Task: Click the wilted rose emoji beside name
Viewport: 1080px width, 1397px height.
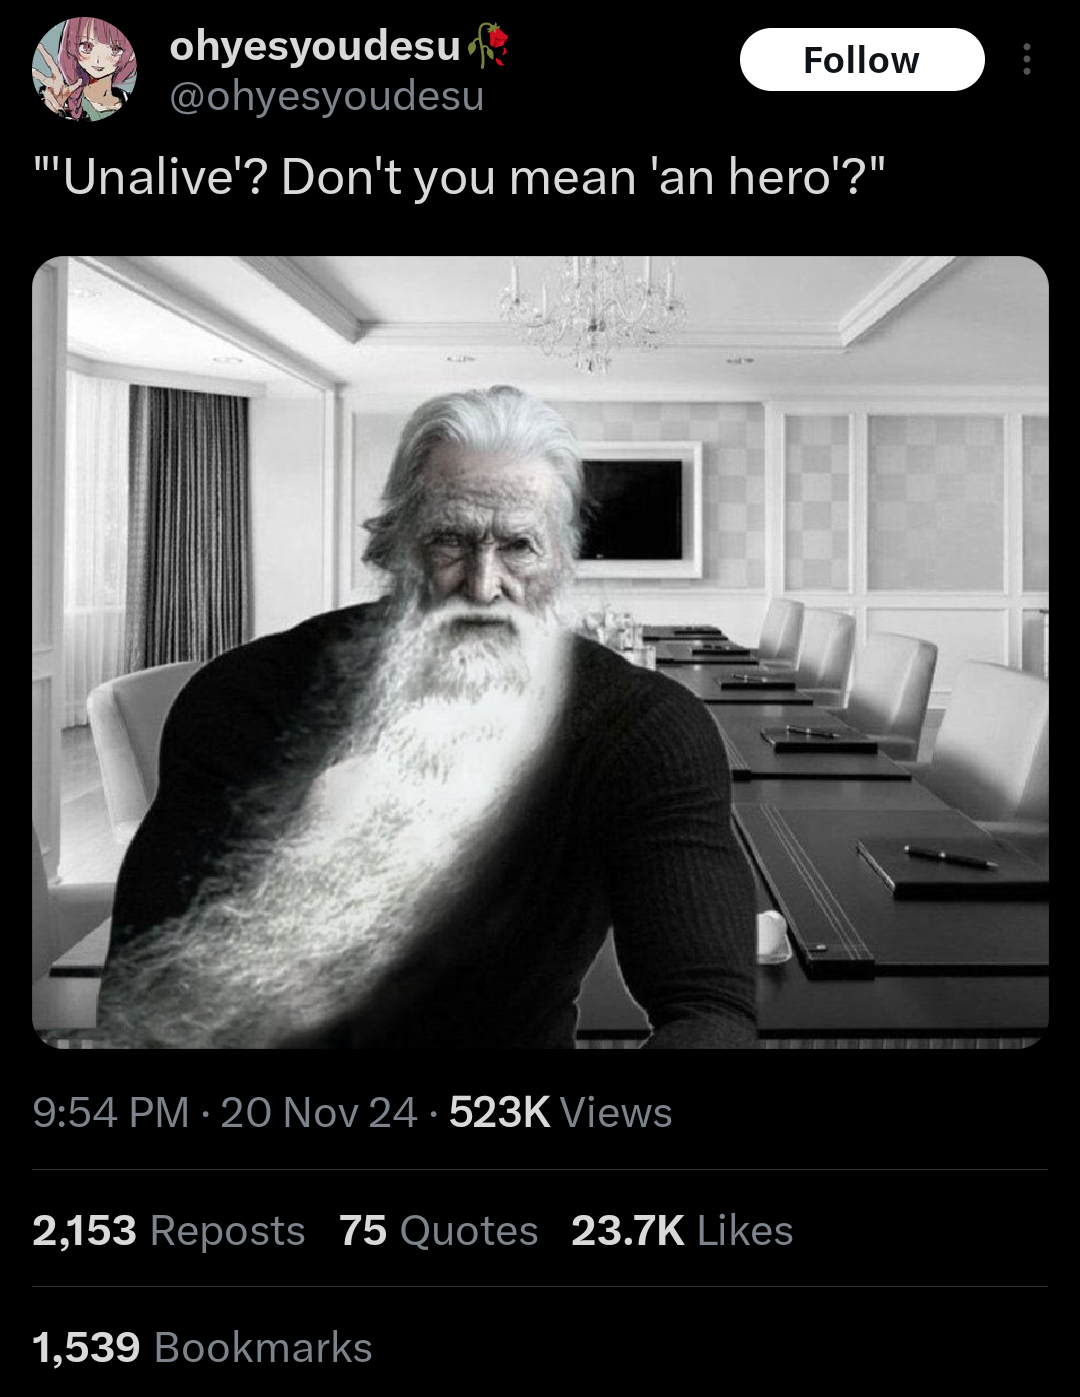Action: click(x=488, y=47)
